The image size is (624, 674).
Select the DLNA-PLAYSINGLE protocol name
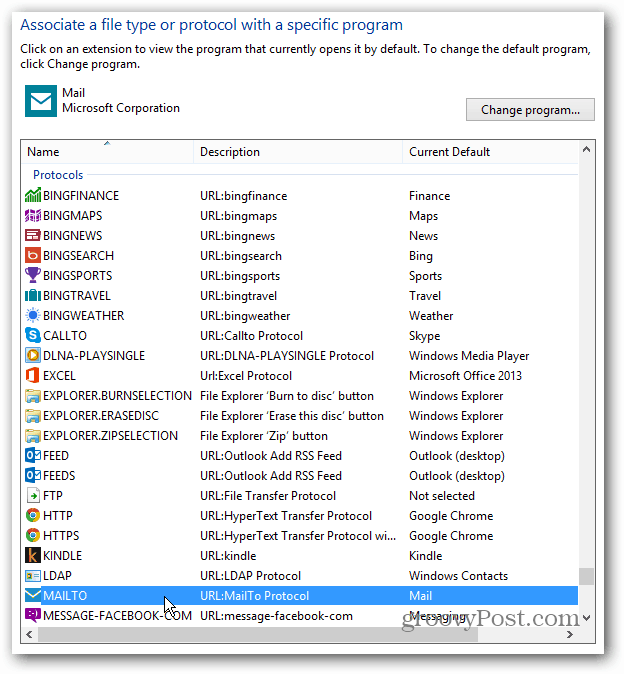[x=94, y=355]
